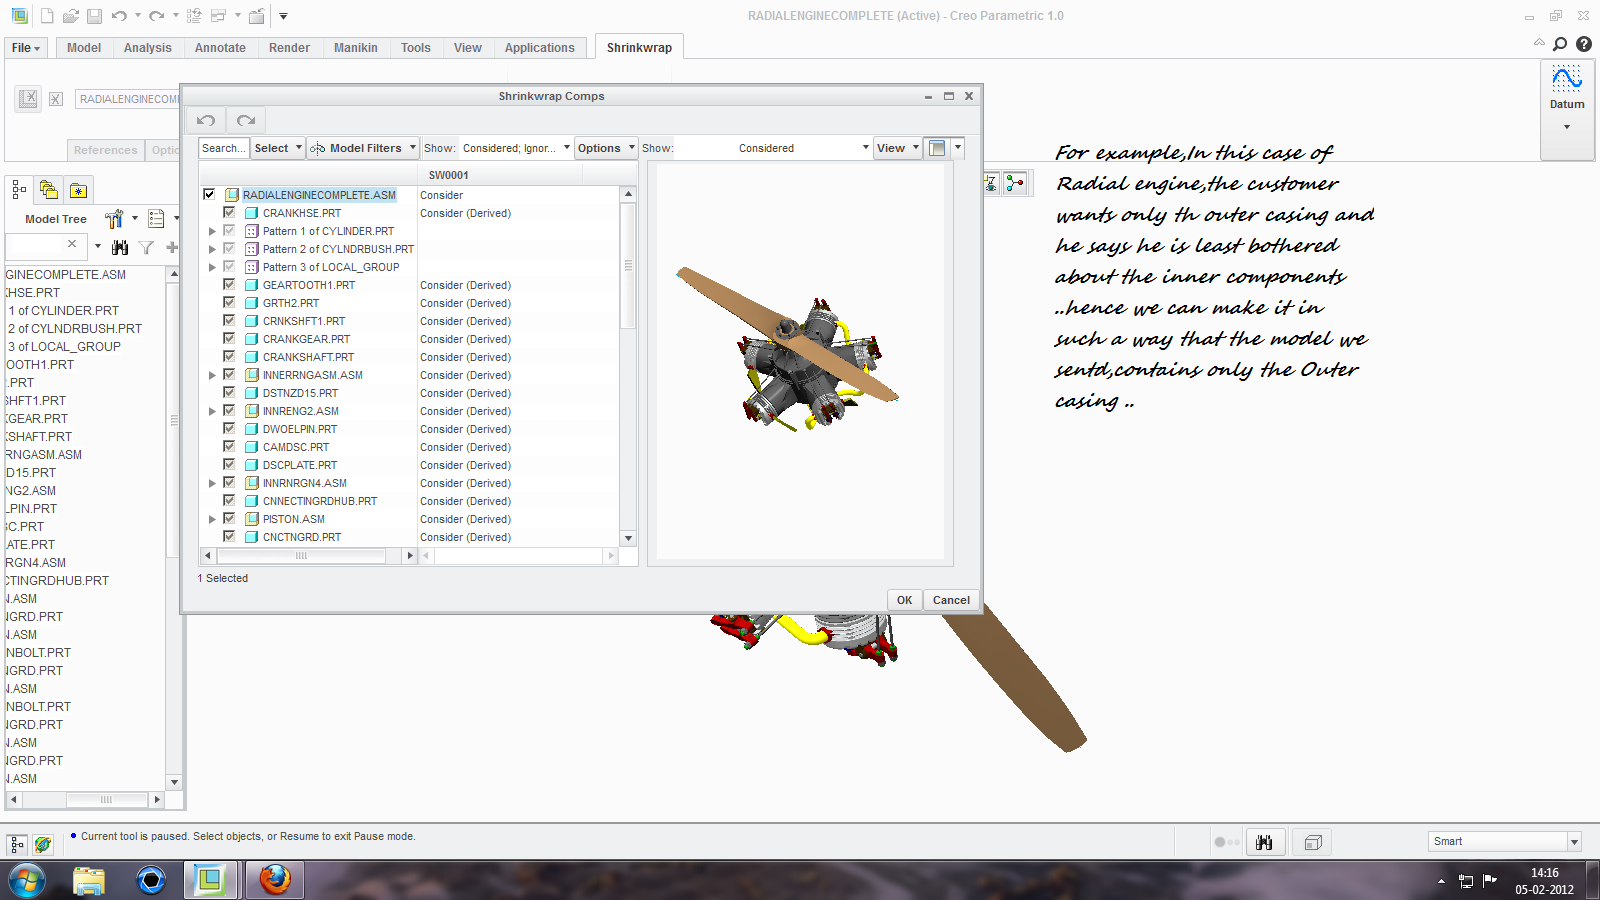Click the Model Tree show list icon
Image resolution: width=1600 pixels, height=900 pixels.
click(x=156, y=219)
